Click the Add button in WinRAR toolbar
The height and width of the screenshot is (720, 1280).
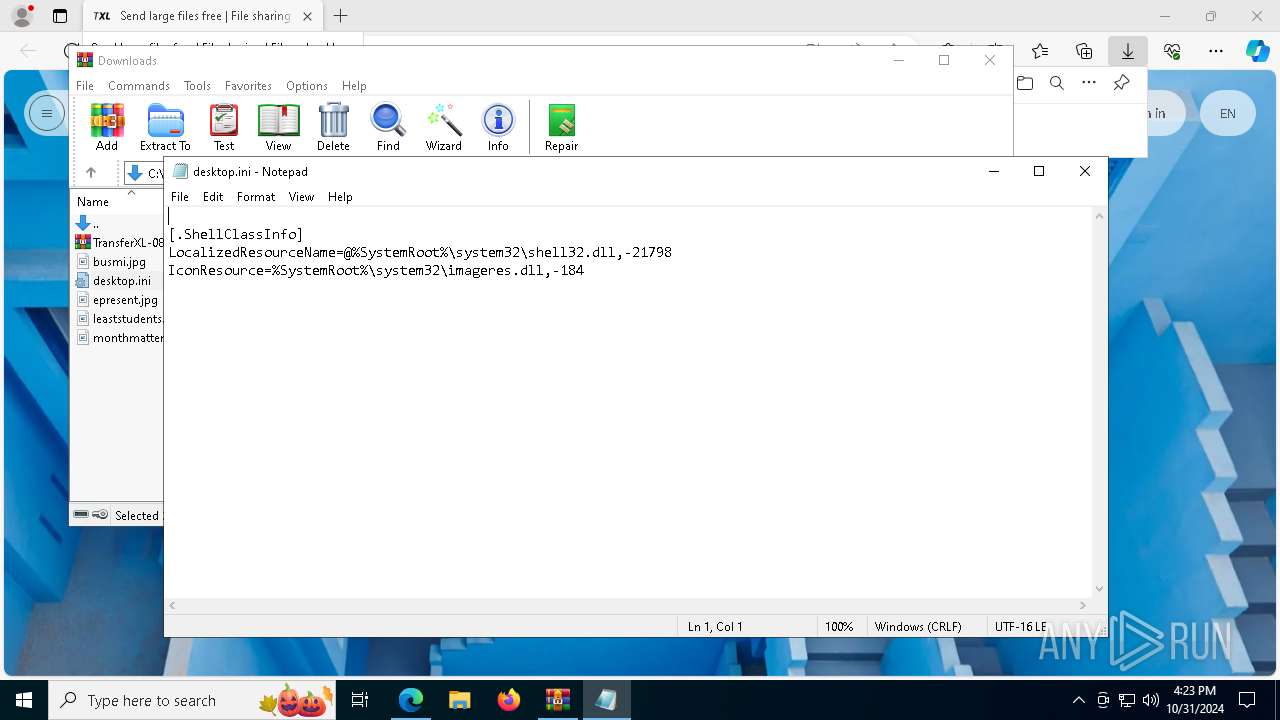[107, 127]
